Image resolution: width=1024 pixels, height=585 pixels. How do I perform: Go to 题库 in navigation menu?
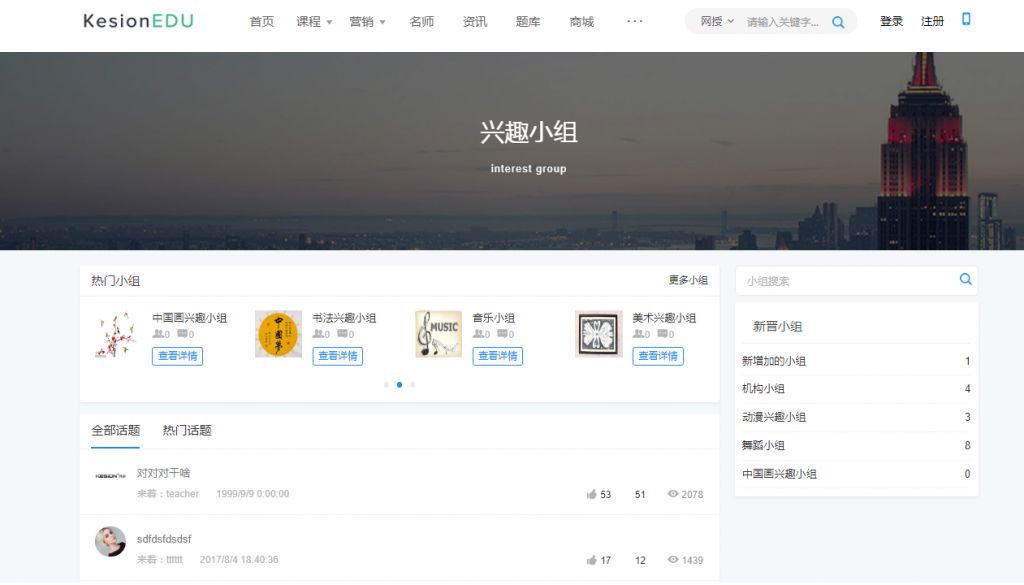[x=528, y=22]
